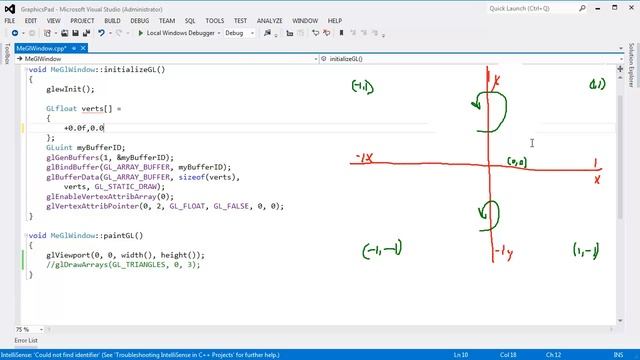Click the Navigate Forward icon

point(32,33)
